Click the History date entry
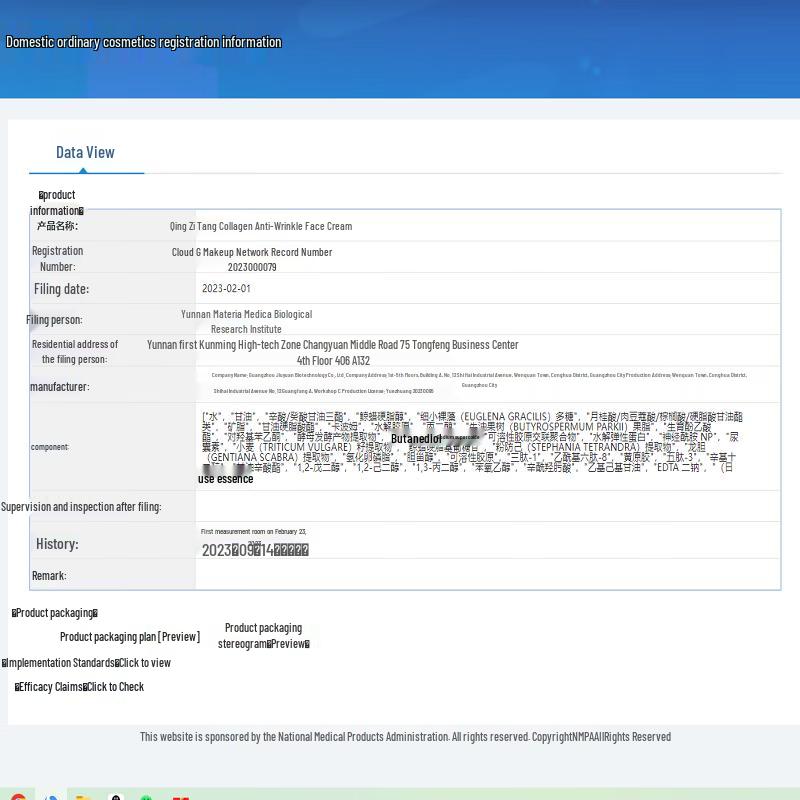 click(x=255, y=550)
